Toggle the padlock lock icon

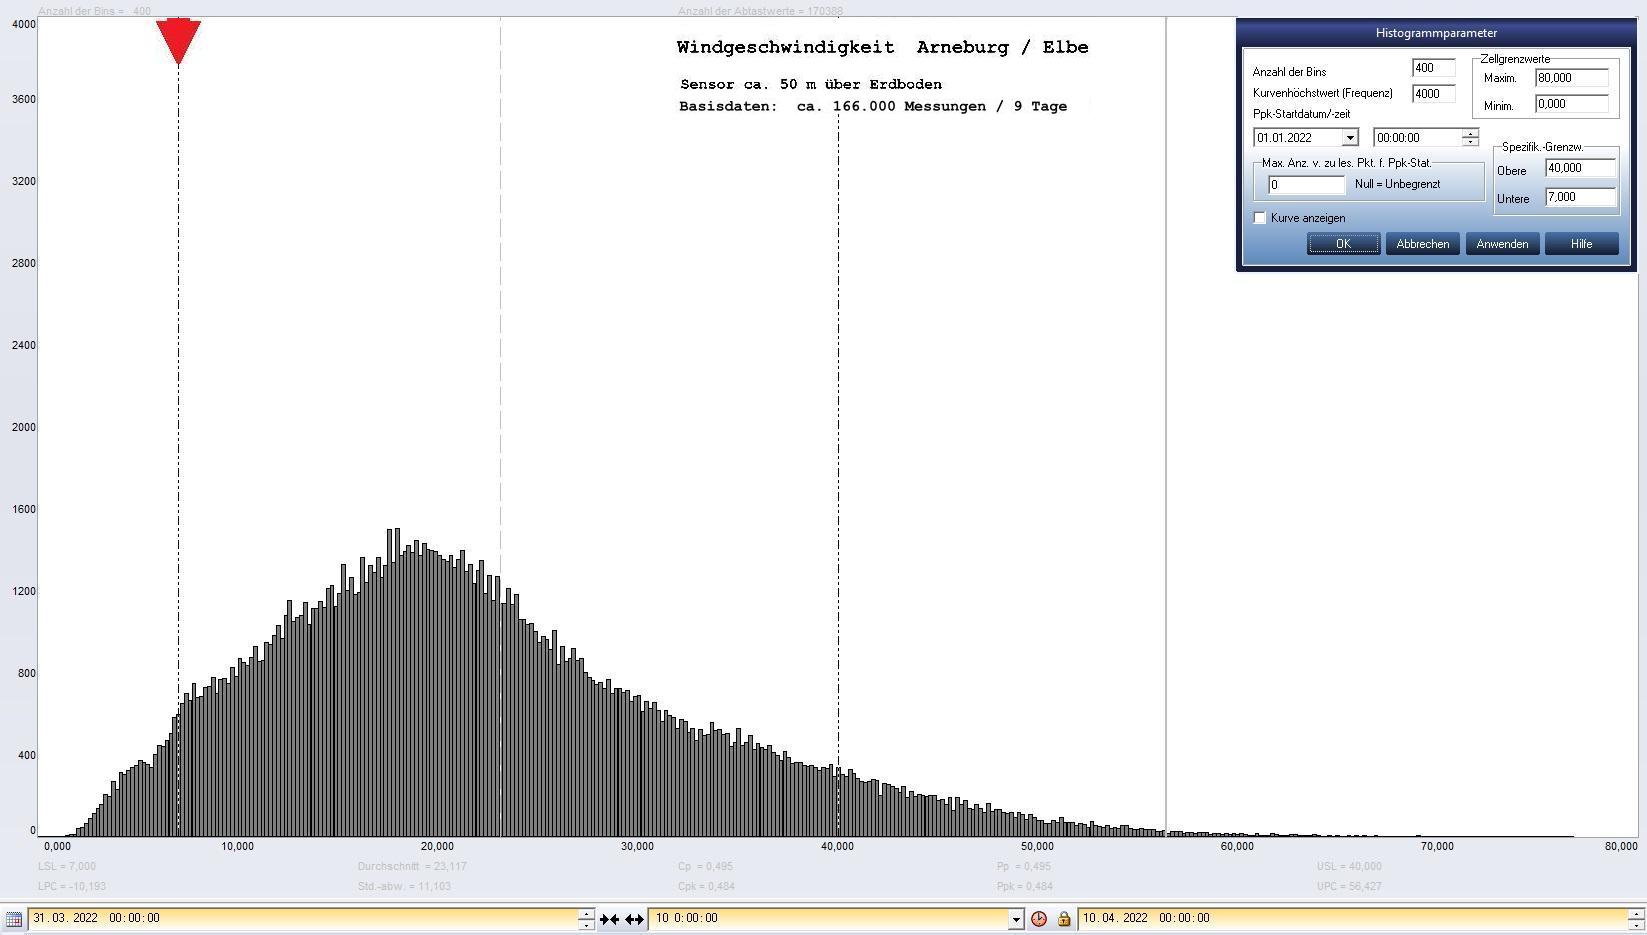point(1063,919)
